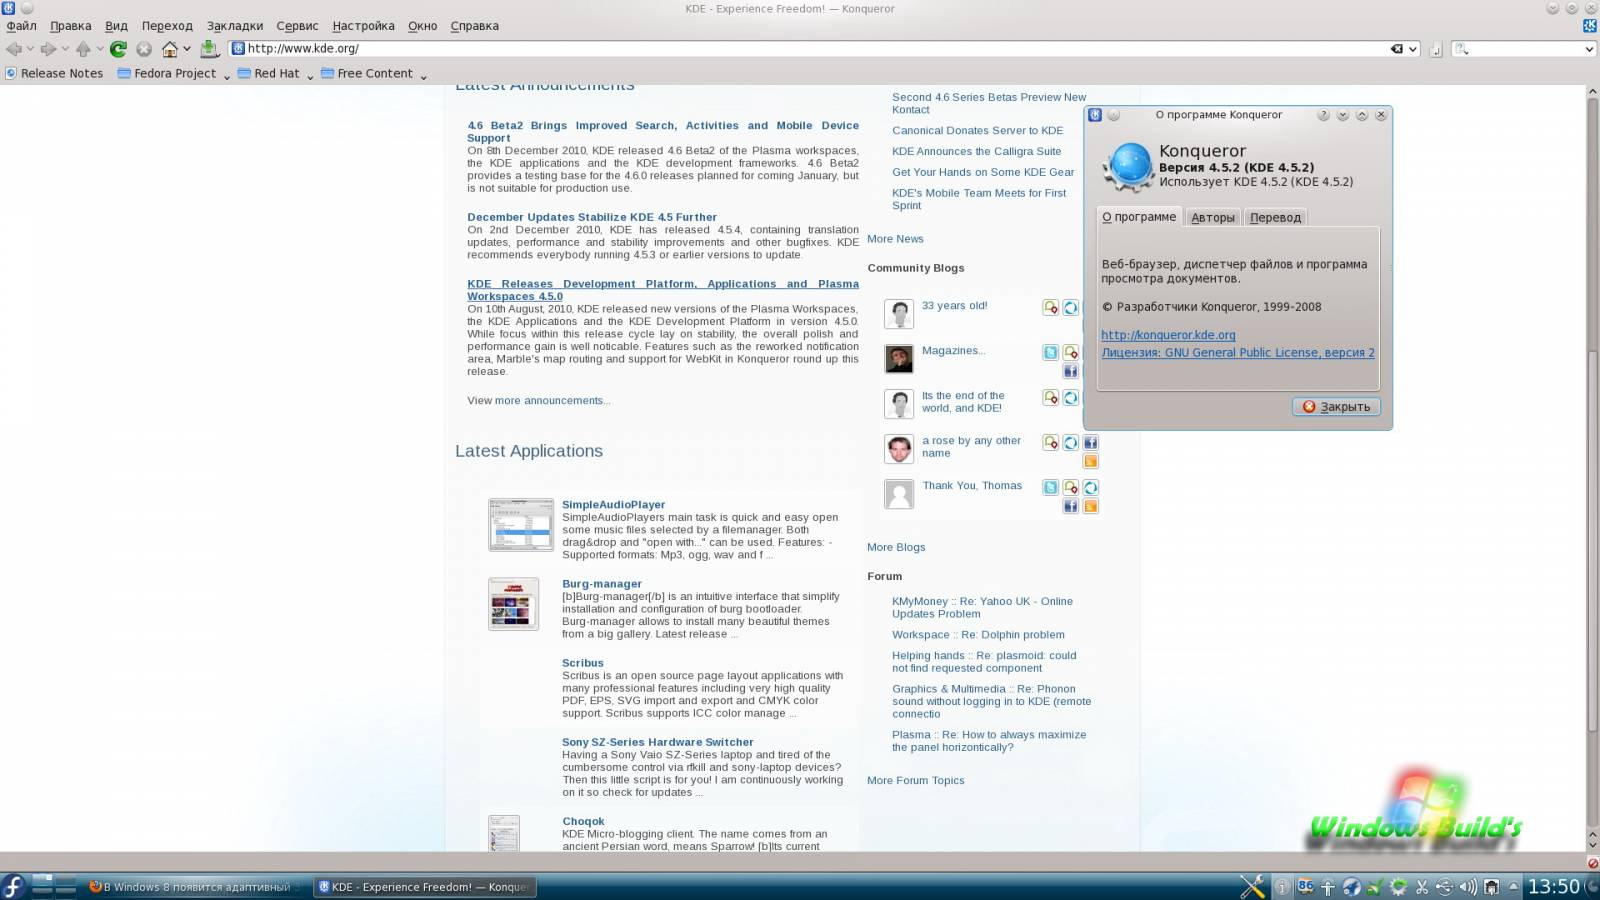
Task: Click 'Canonical Donates Server to KDE' link
Action: [x=978, y=130]
